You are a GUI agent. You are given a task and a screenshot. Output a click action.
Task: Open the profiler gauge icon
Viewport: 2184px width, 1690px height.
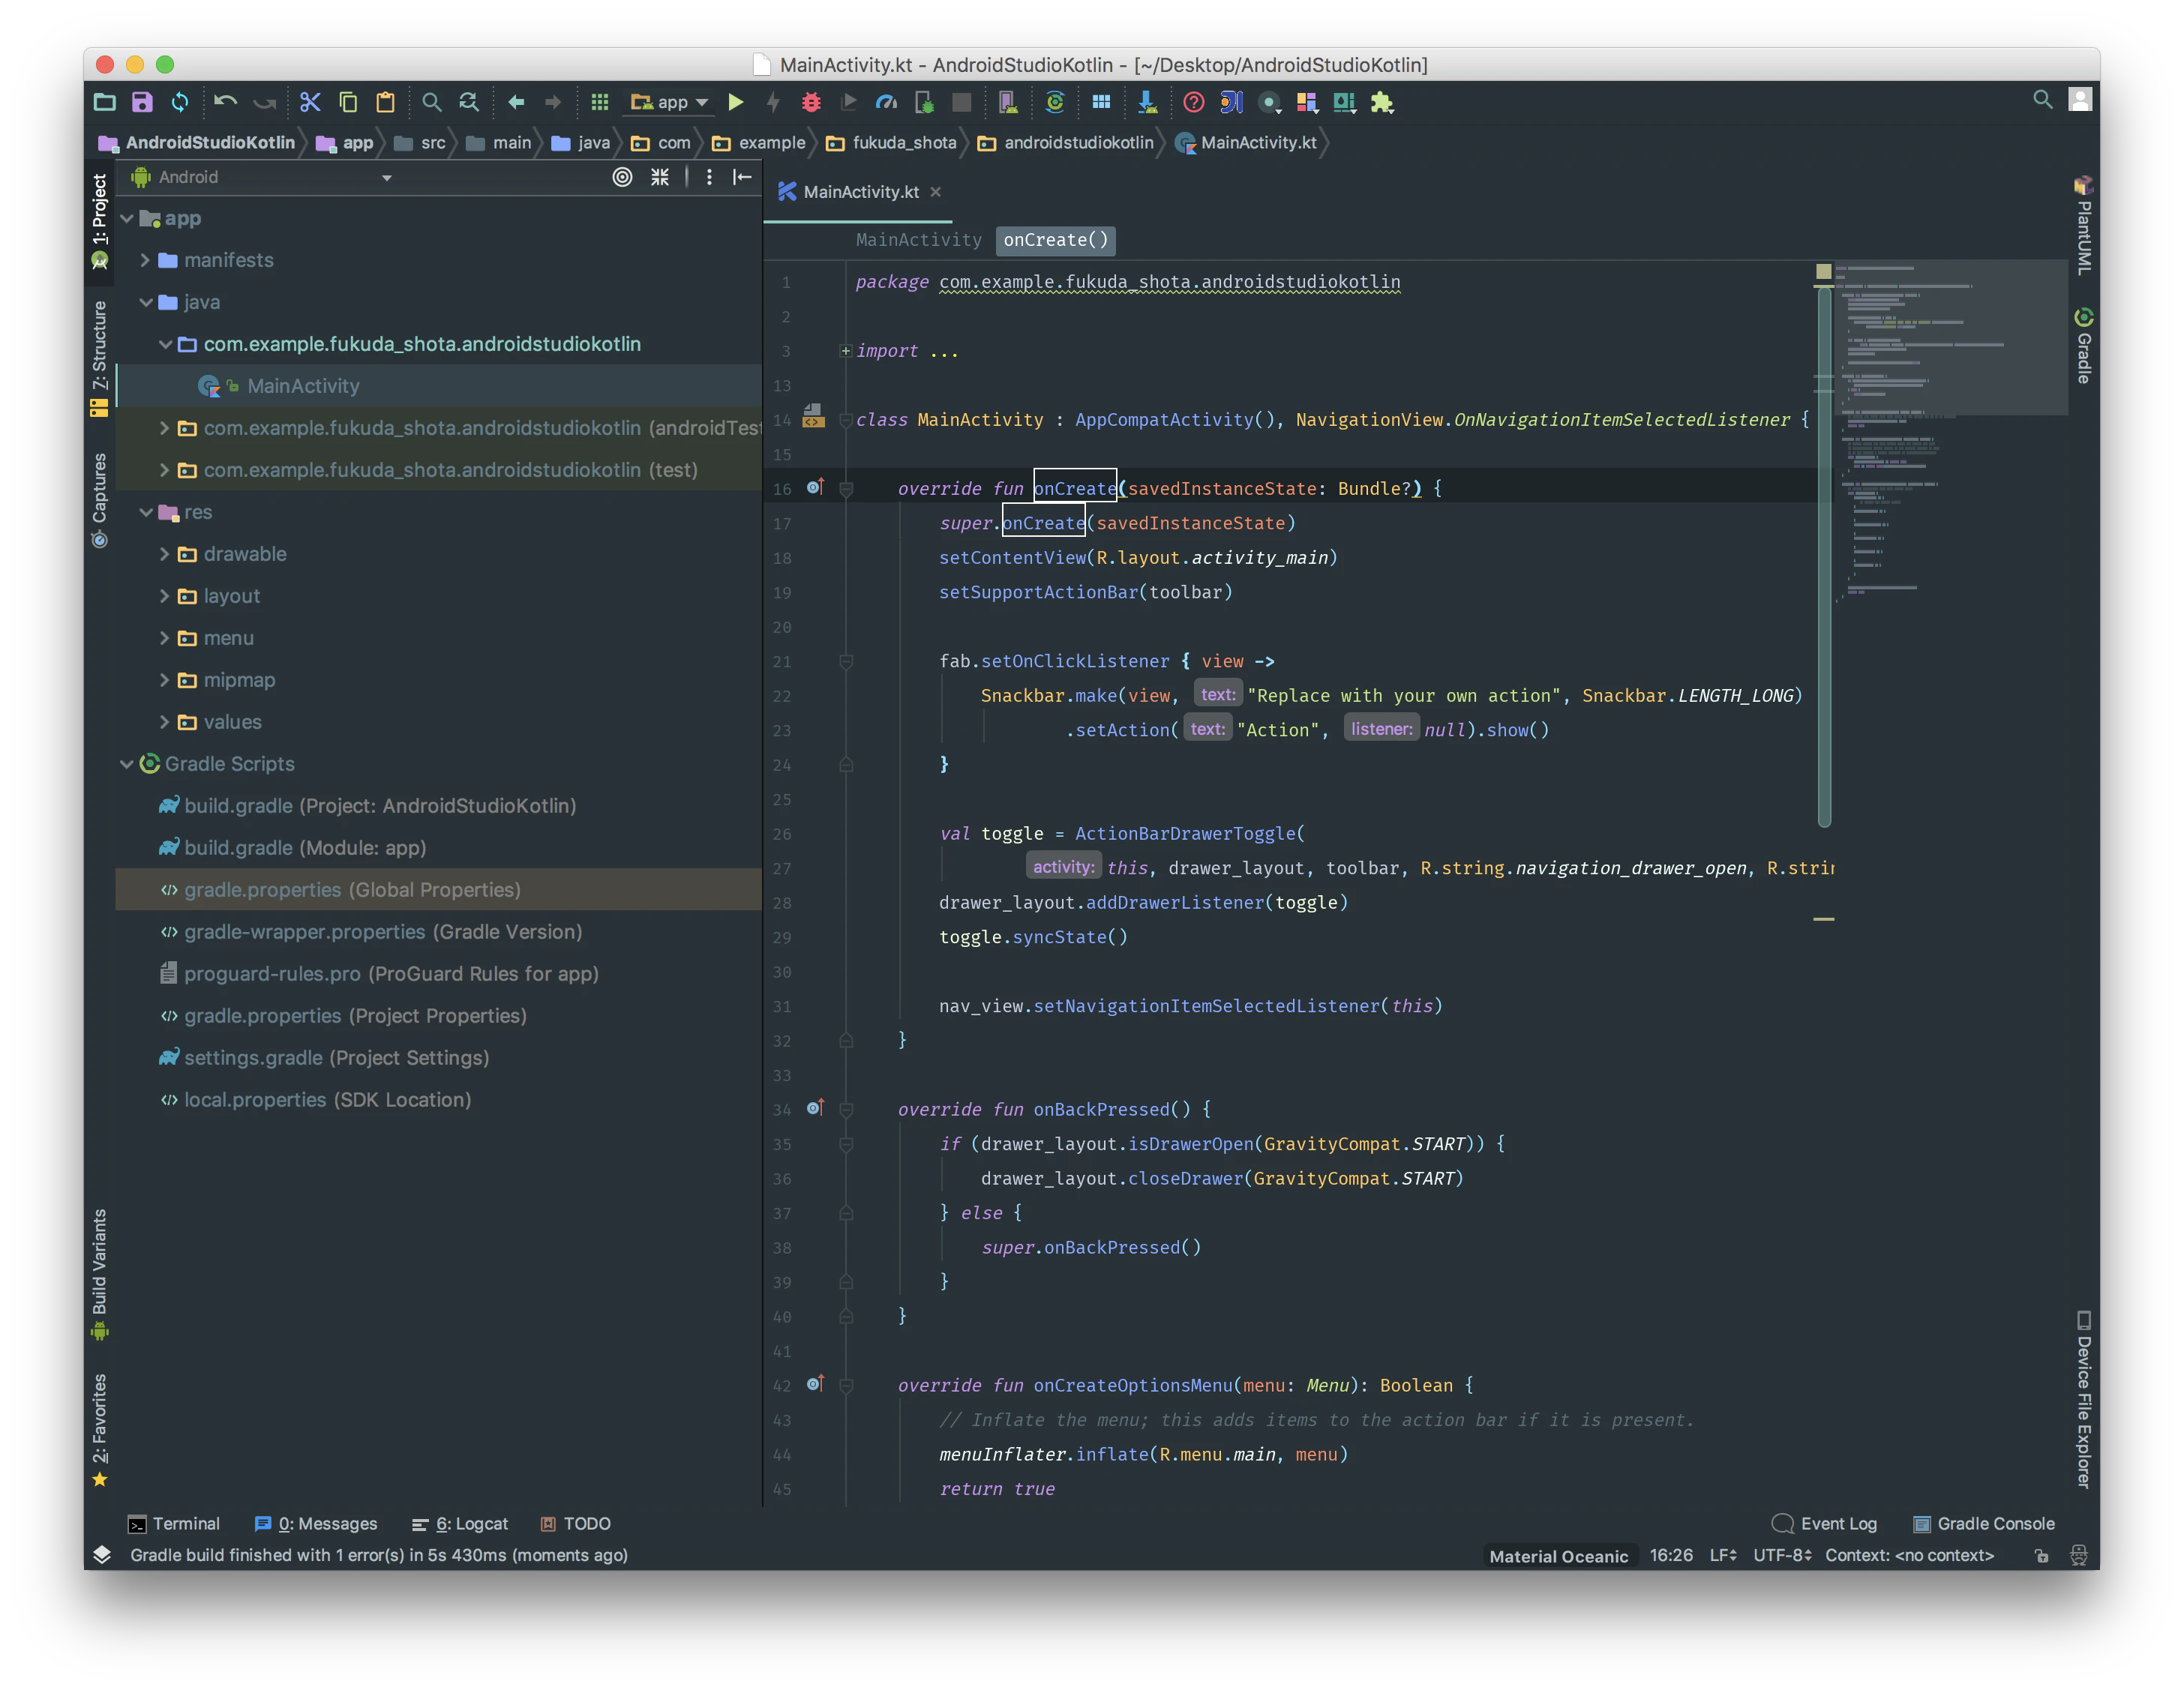pos(886,102)
